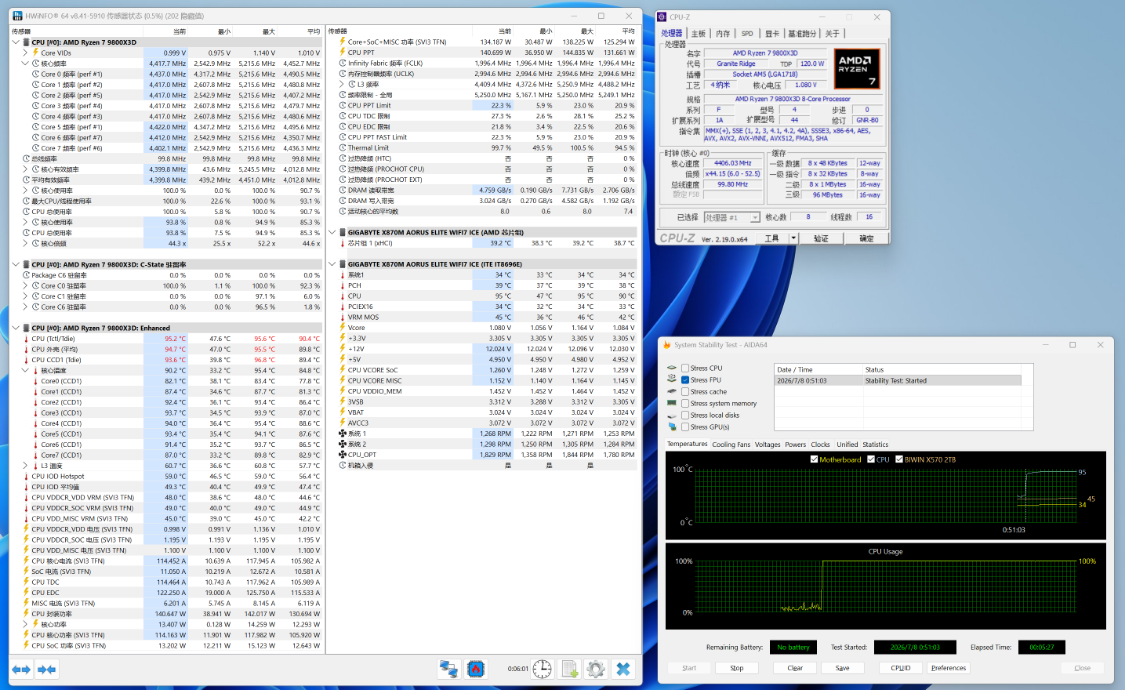1125x690 pixels.
Task: Click the AIDA64 Clear button
Action: 795,668
